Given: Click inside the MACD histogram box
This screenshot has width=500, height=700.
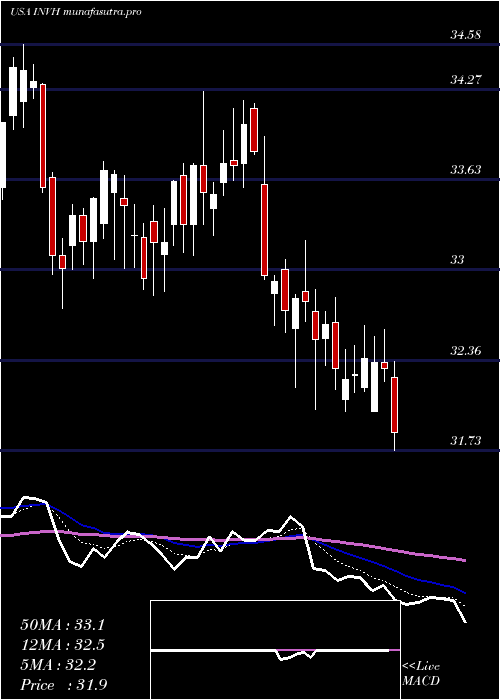Looking at the screenshot, I should click(x=275, y=650).
